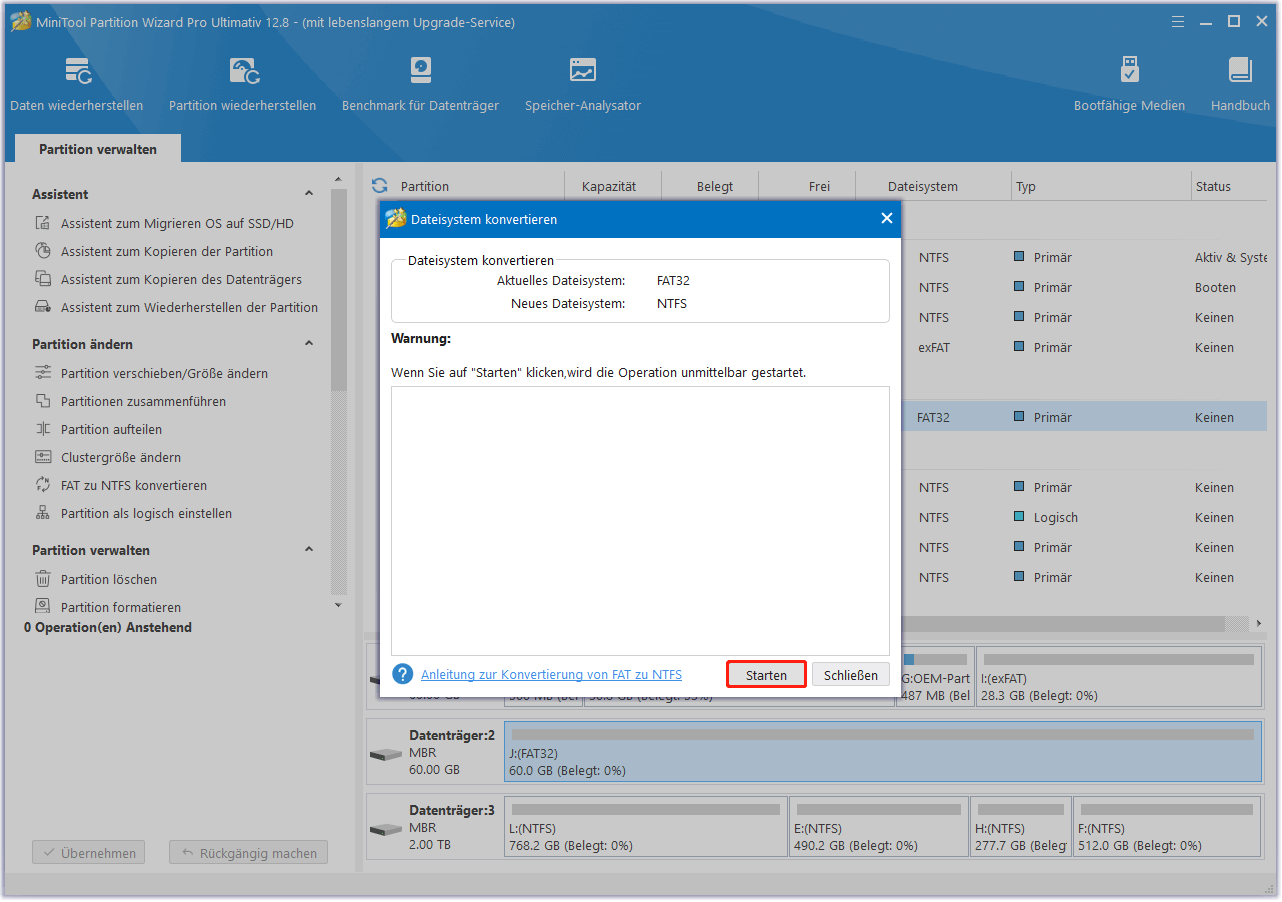Open Daten wiederherstellen tool

[77, 85]
